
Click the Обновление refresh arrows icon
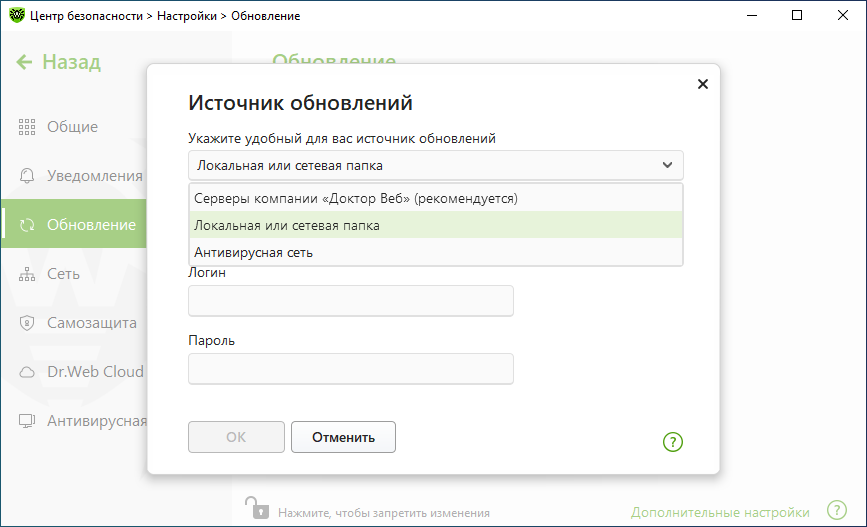[x=27, y=225]
